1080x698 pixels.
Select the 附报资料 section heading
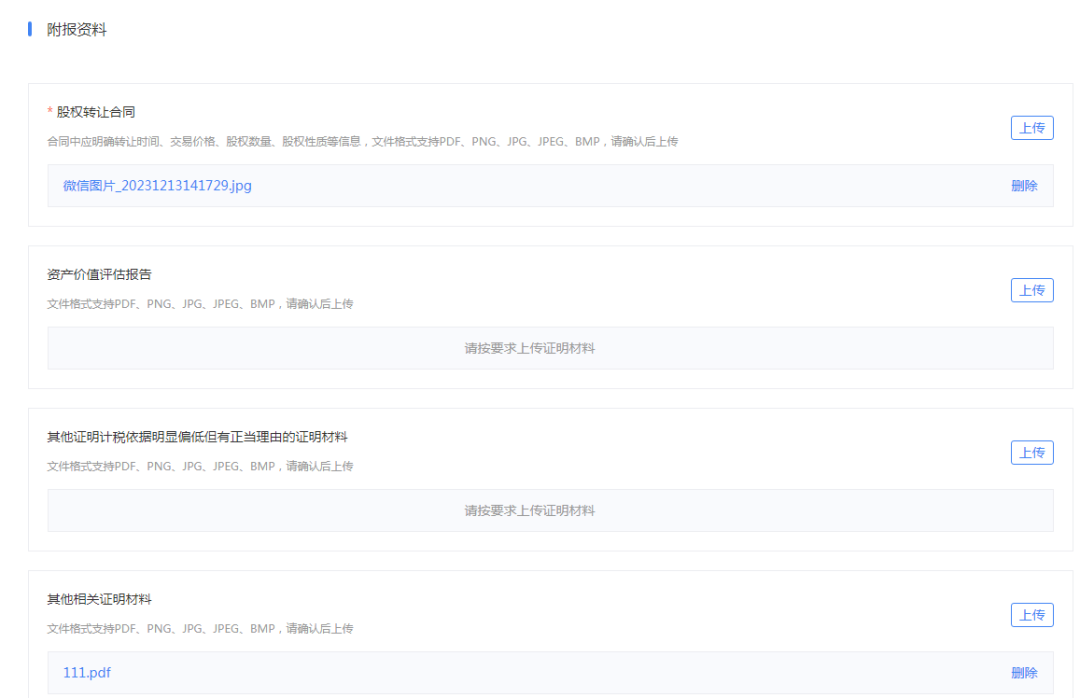coord(76,30)
